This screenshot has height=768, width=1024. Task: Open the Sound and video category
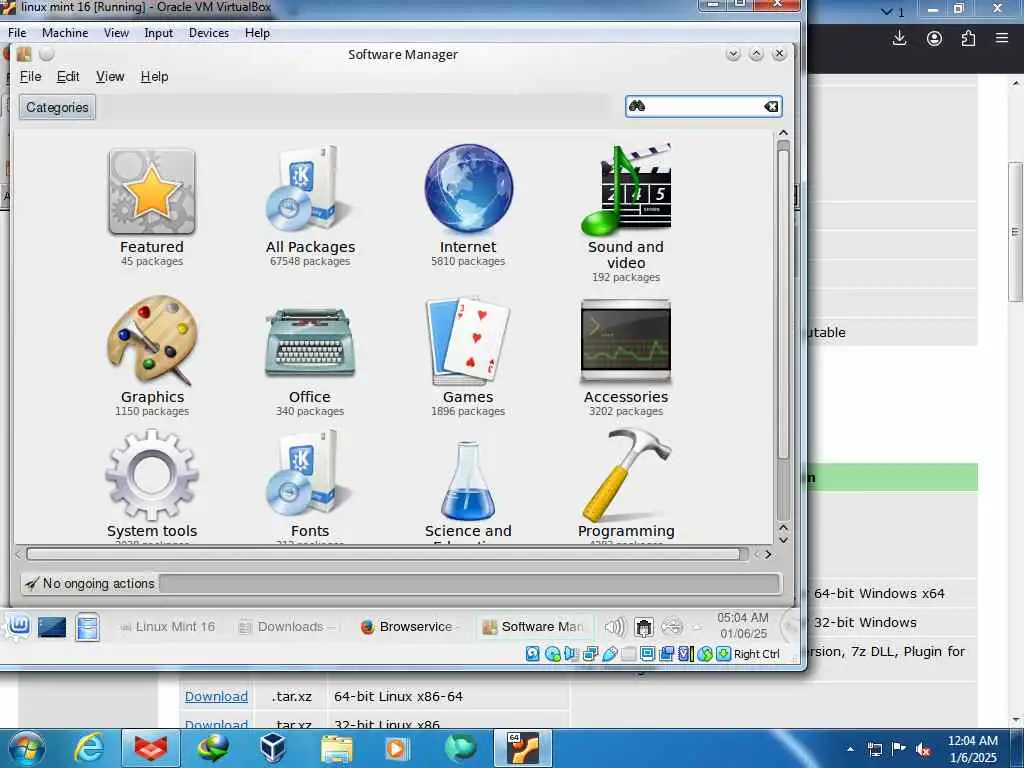pyautogui.click(x=626, y=212)
